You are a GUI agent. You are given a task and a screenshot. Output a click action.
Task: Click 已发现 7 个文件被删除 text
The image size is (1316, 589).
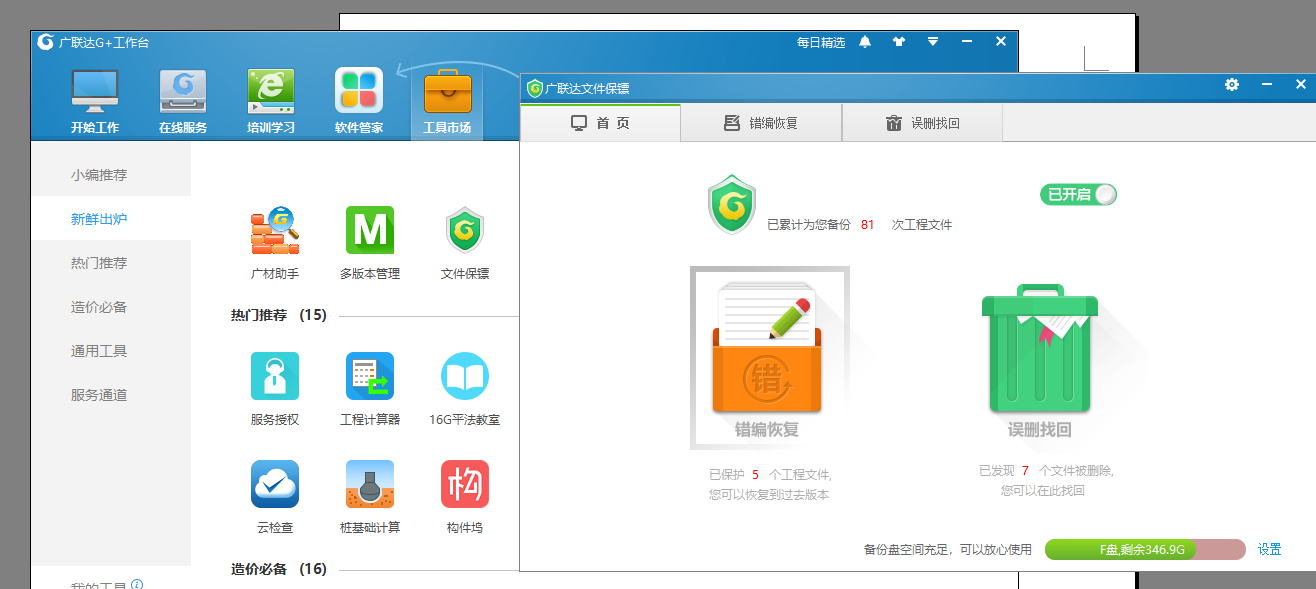pyautogui.click(x=1046, y=470)
